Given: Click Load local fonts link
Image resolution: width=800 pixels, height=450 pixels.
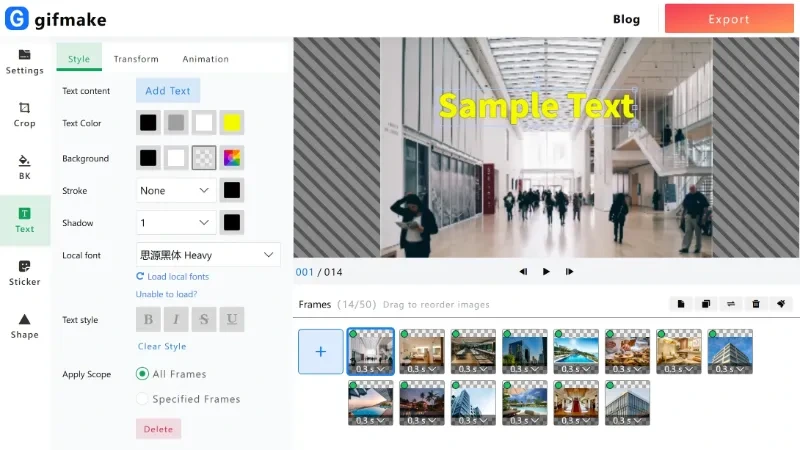Looking at the screenshot, I should pyautogui.click(x=178, y=276).
